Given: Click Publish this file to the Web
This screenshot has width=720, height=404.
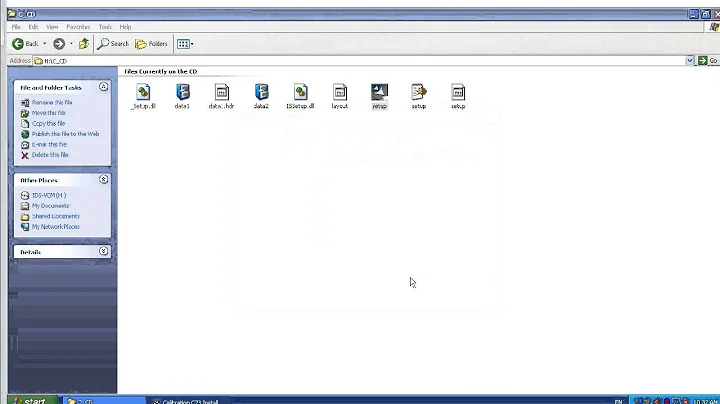Looking at the screenshot, I should (x=65, y=134).
